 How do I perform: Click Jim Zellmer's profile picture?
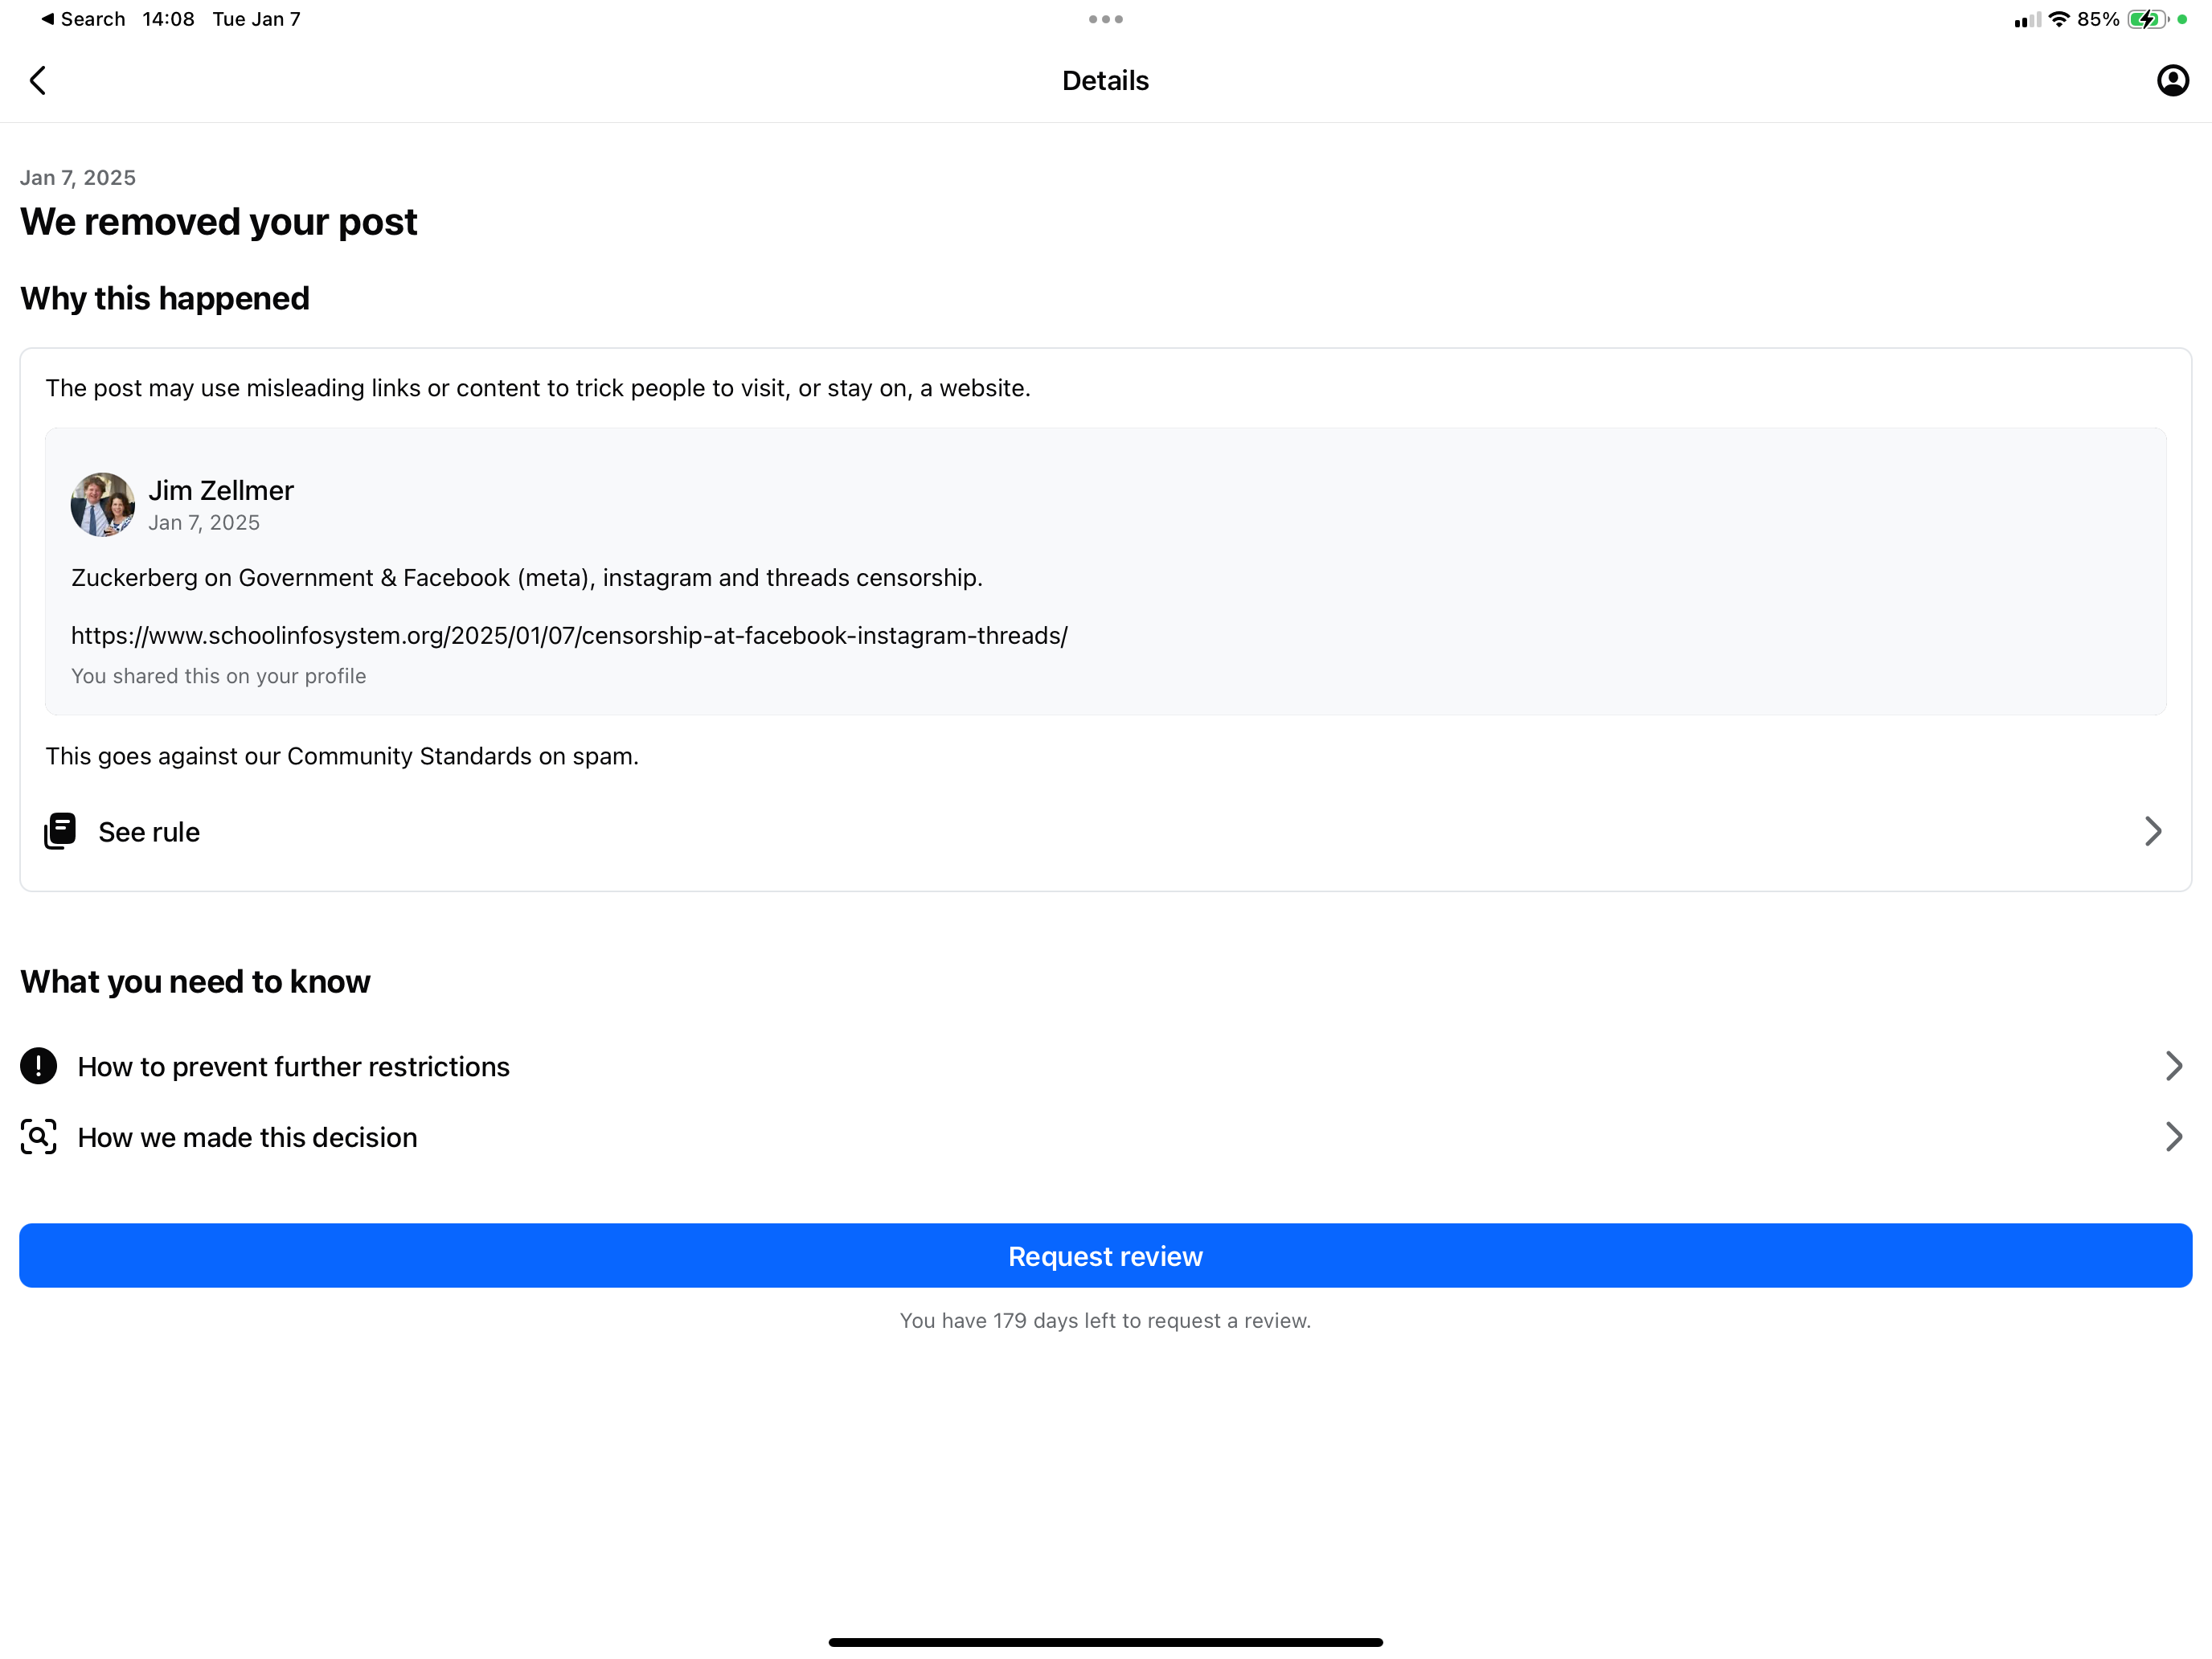pos(103,505)
